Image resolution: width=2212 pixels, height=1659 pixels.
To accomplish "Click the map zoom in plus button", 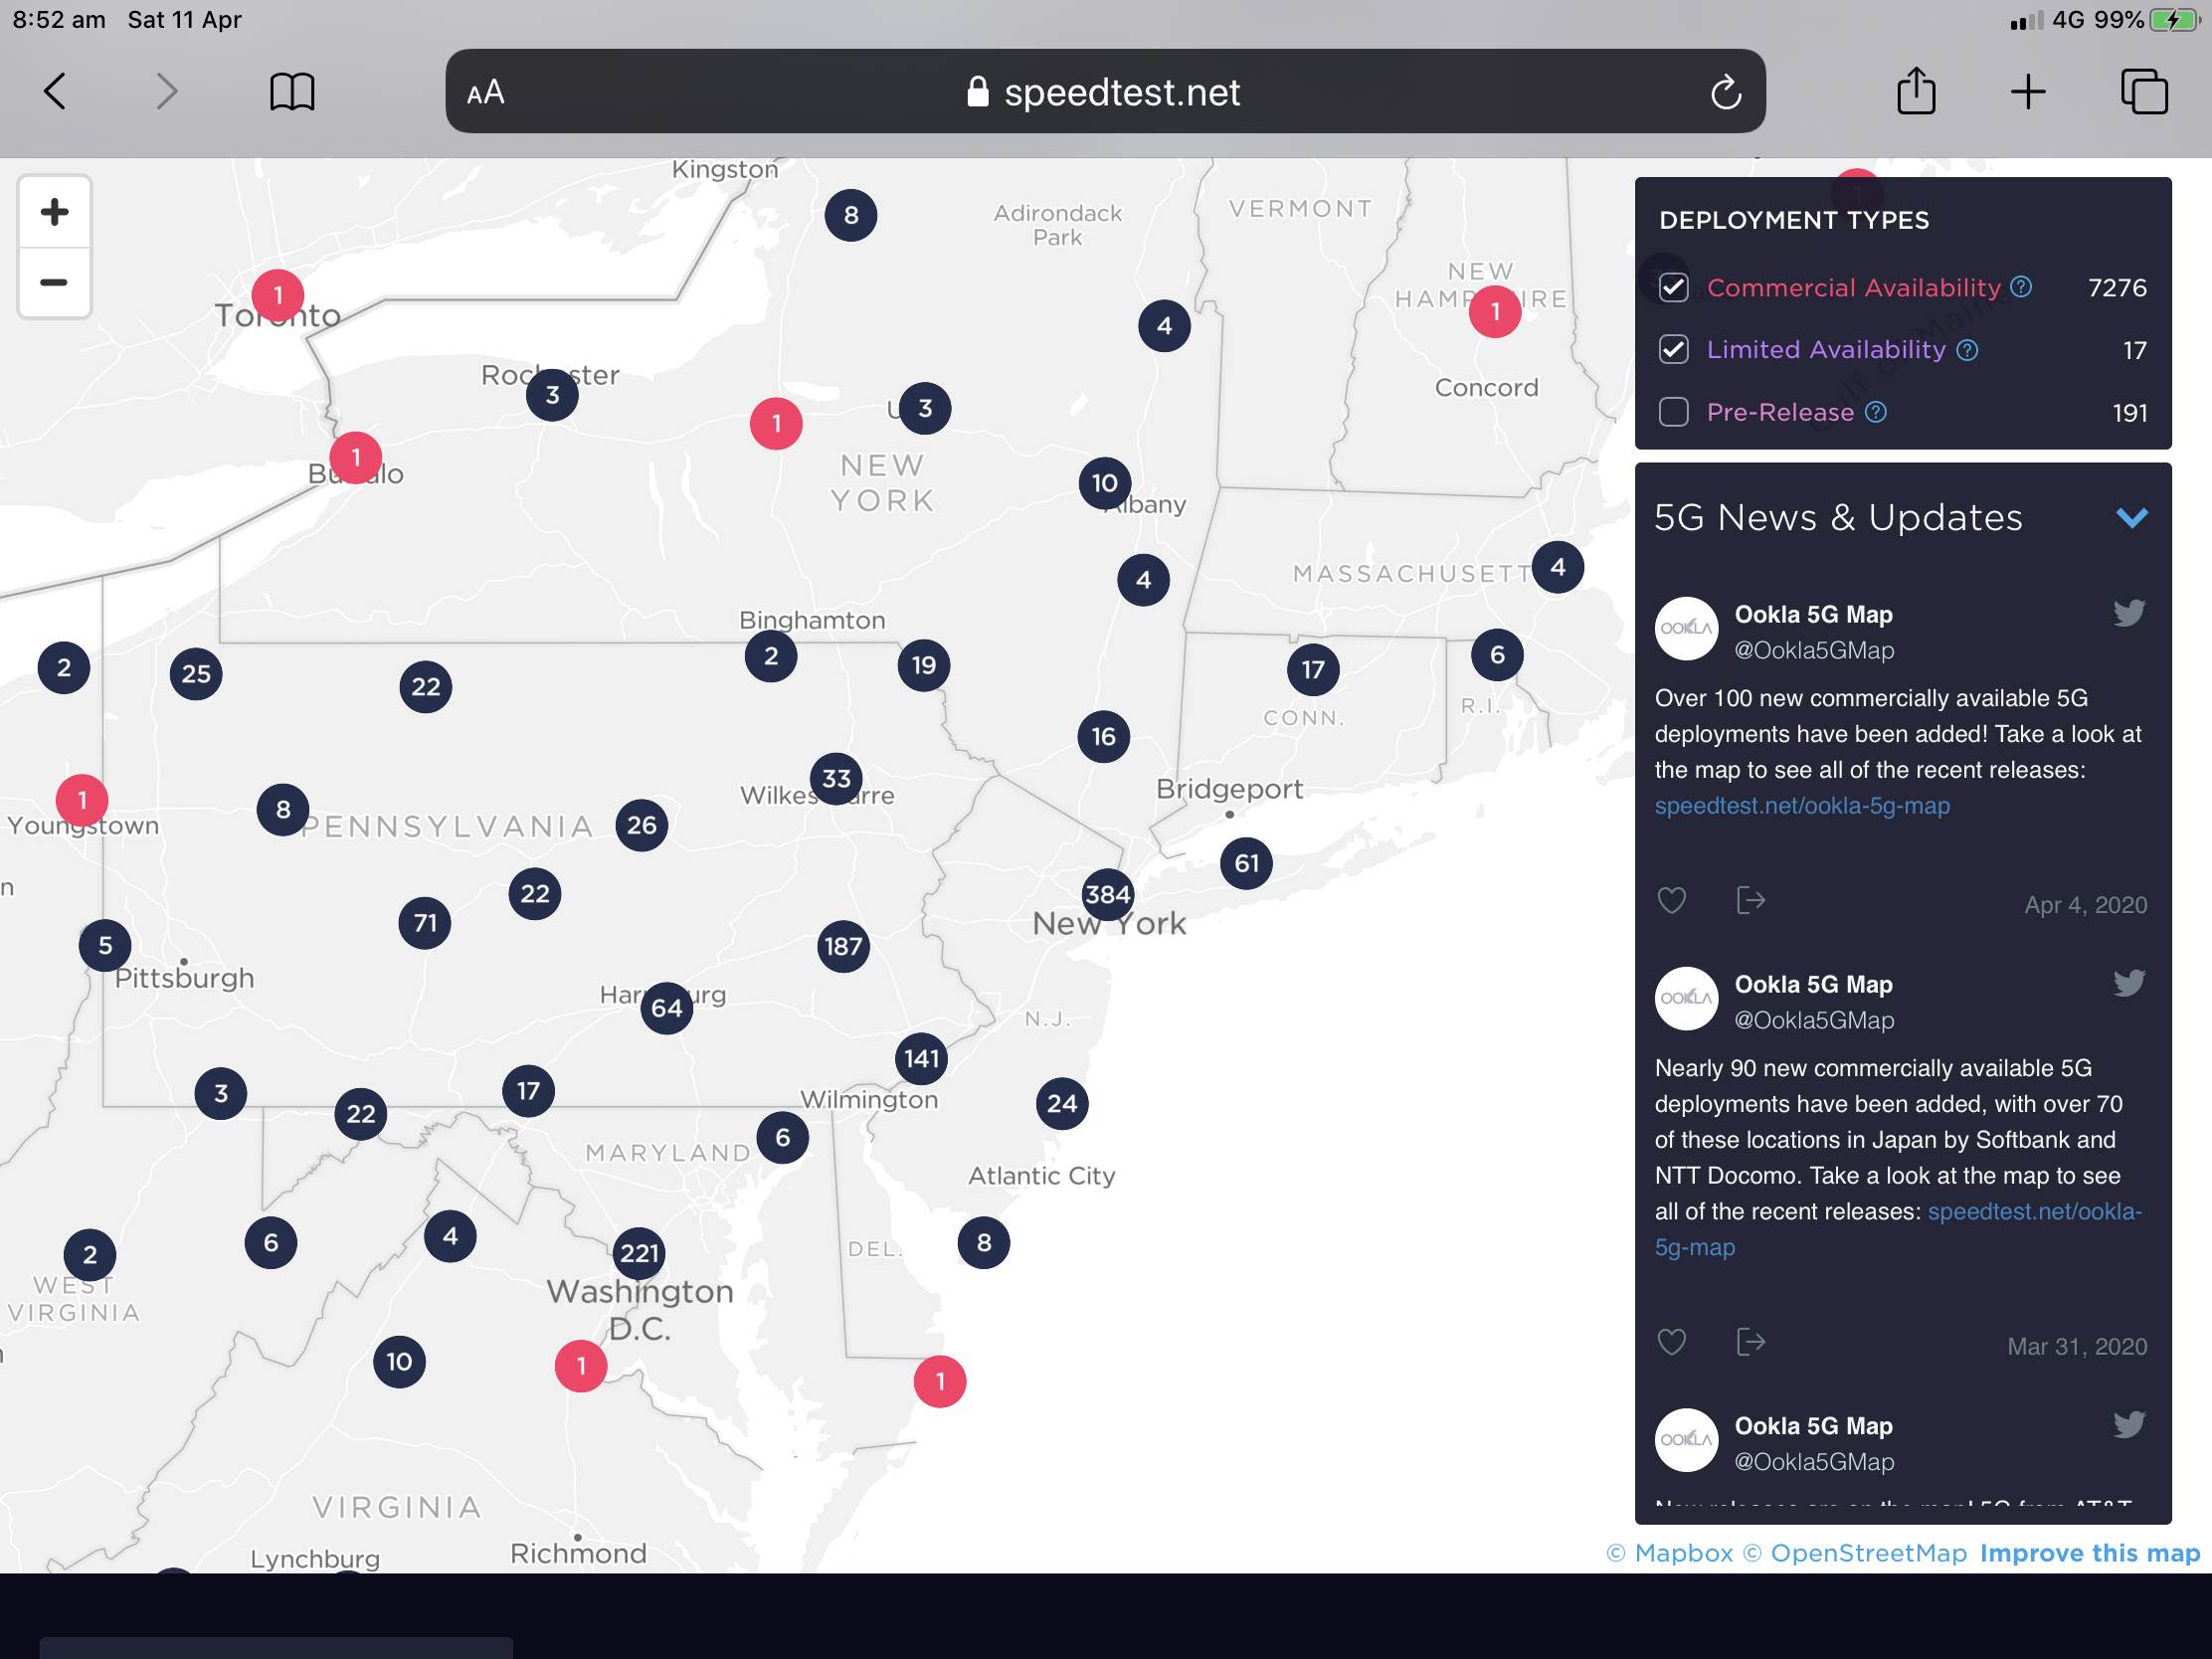I will point(54,212).
